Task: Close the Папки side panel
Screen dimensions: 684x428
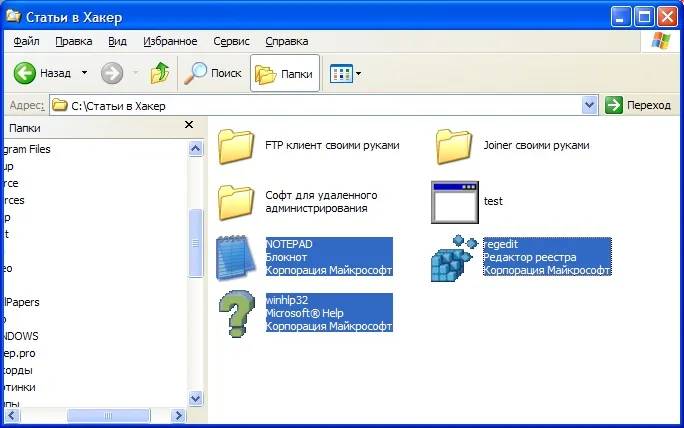Action: (x=189, y=125)
